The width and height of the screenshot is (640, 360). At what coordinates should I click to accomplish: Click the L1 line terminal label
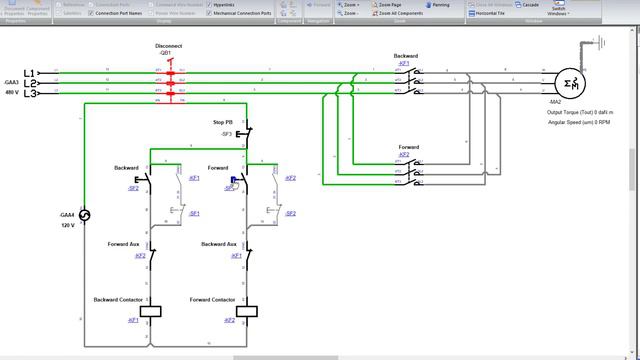point(29,73)
